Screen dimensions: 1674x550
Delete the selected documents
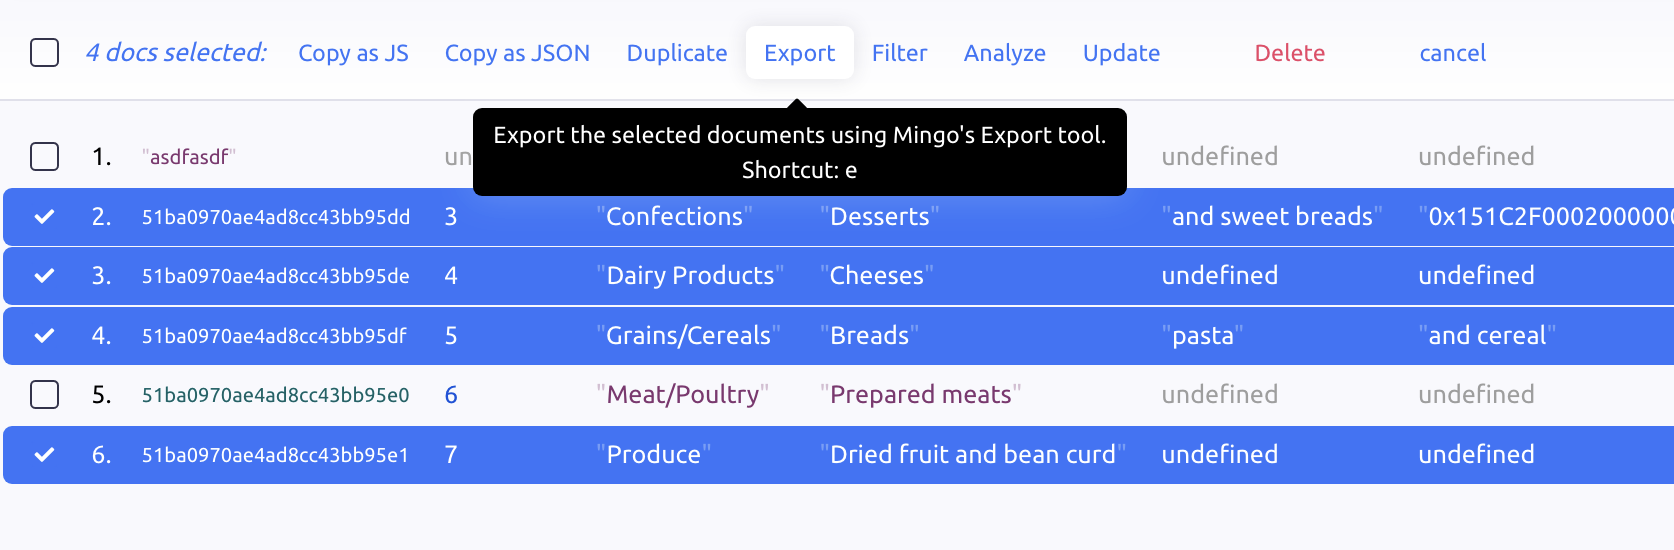click(1289, 53)
